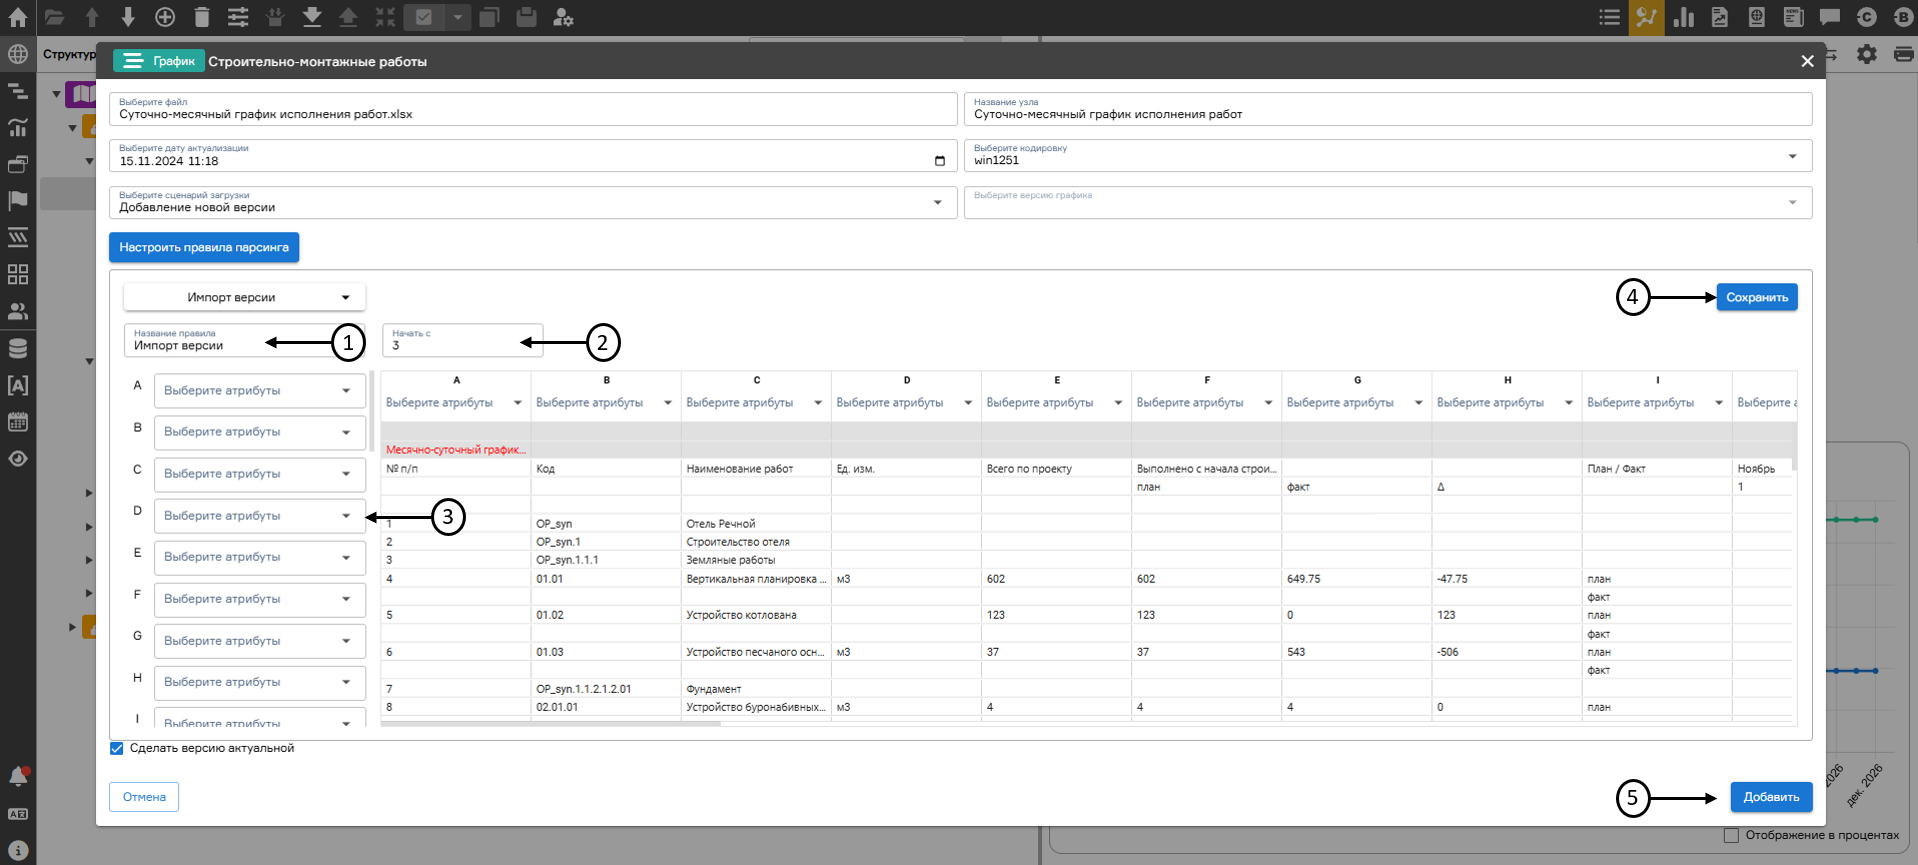Viewport: 1918px width, 865px height.
Task: Click the 'Добавить' button
Action: pyautogui.click(x=1771, y=797)
